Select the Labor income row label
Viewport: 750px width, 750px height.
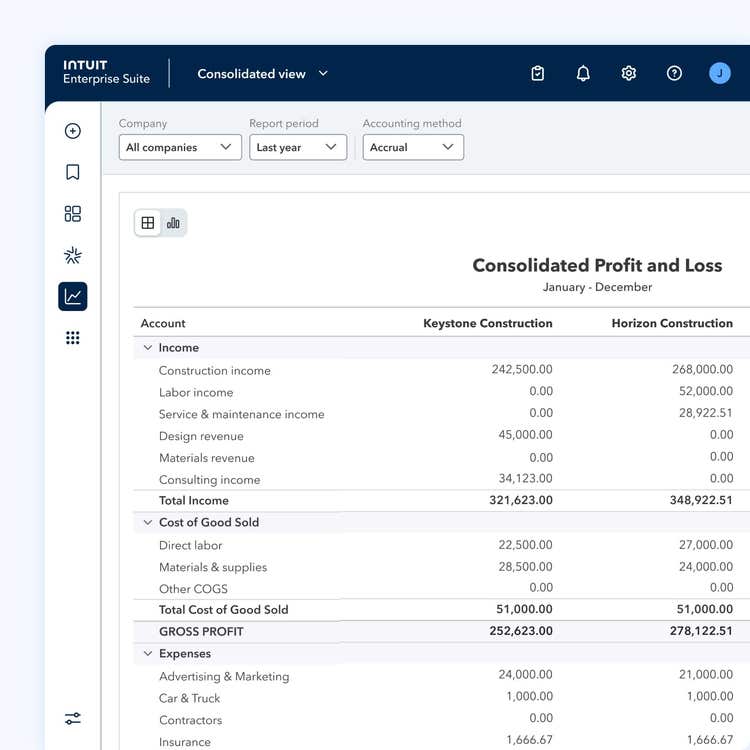pos(196,393)
